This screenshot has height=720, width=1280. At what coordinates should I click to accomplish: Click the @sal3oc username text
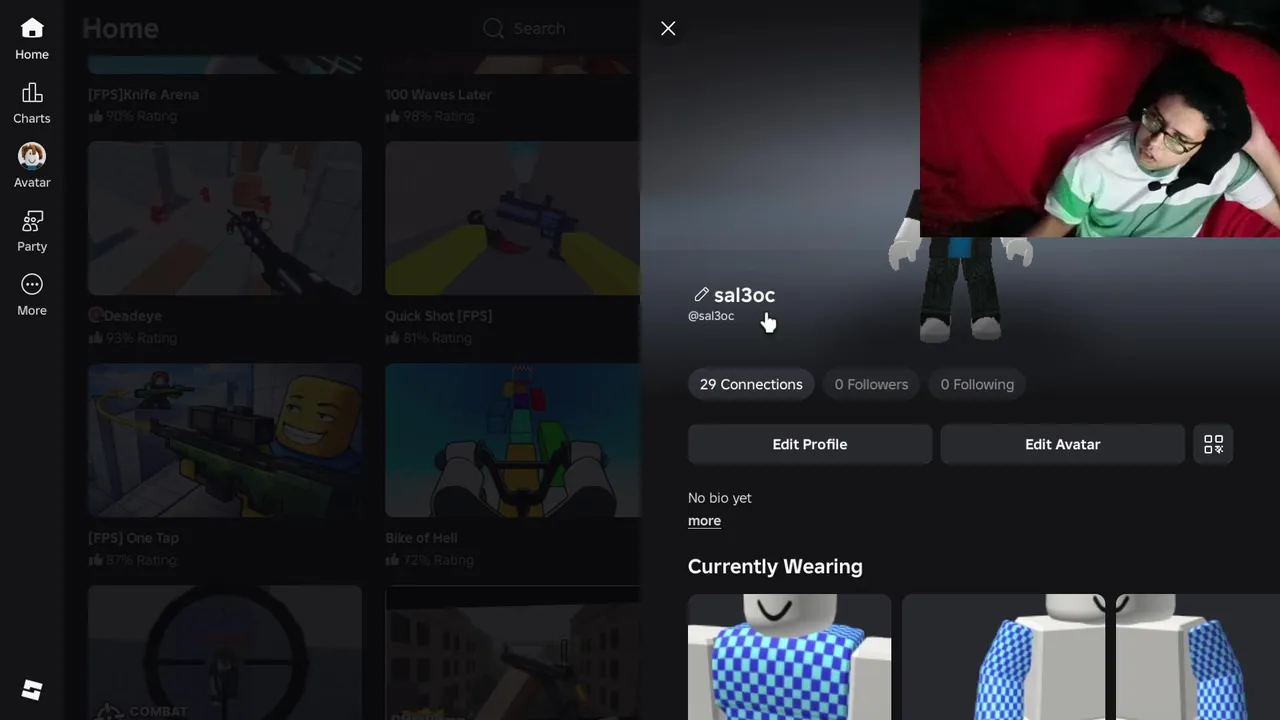[711, 316]
